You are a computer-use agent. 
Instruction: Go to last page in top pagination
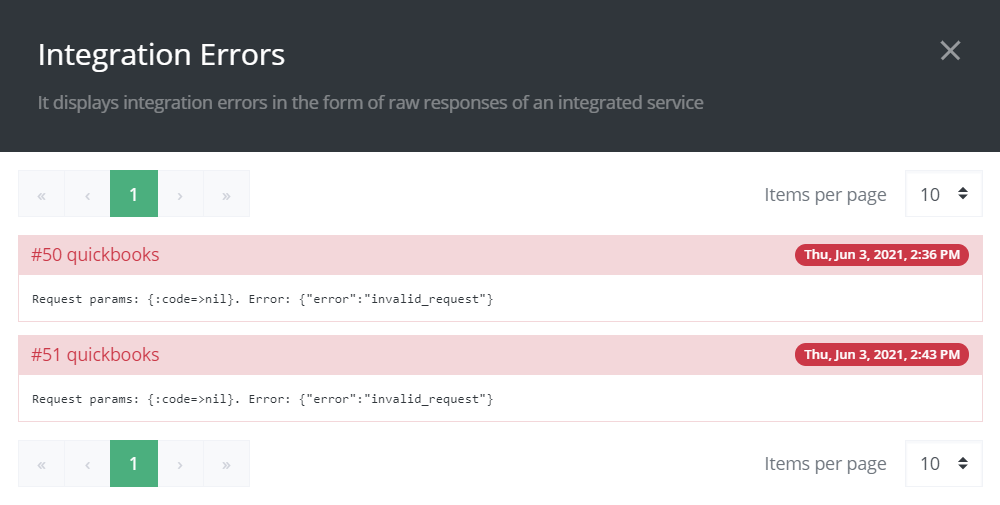[226, 194]
